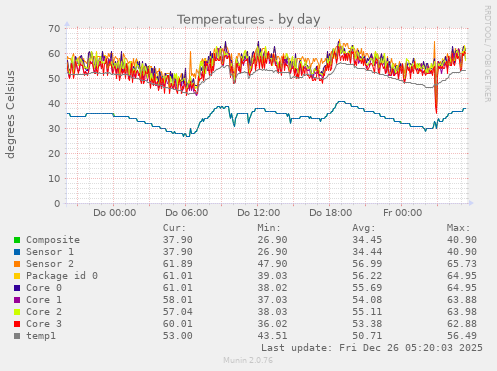The height and width of the screenshot is (371, 497).
Task: Click the Munin 2.0.76 footer text
Action: (x=248, y=360)
